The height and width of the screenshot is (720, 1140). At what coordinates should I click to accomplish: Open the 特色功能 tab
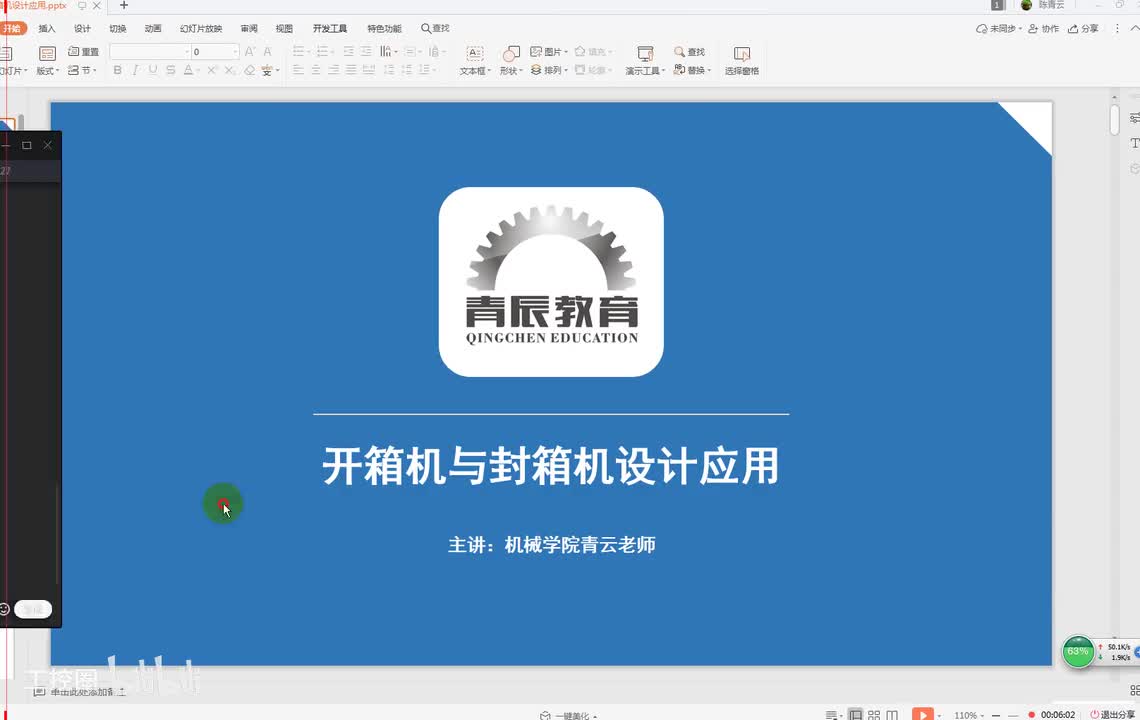click(x=384, y=28)
